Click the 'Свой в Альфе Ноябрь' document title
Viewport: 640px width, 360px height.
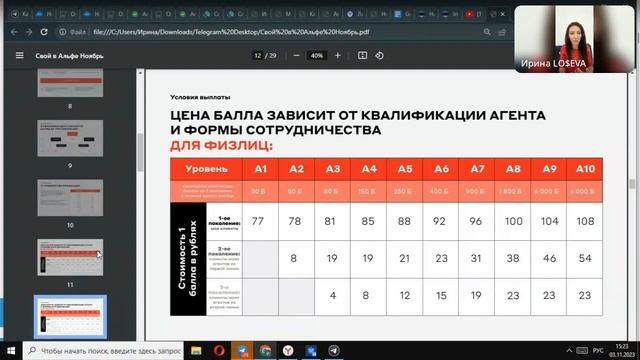pos(69,56)
